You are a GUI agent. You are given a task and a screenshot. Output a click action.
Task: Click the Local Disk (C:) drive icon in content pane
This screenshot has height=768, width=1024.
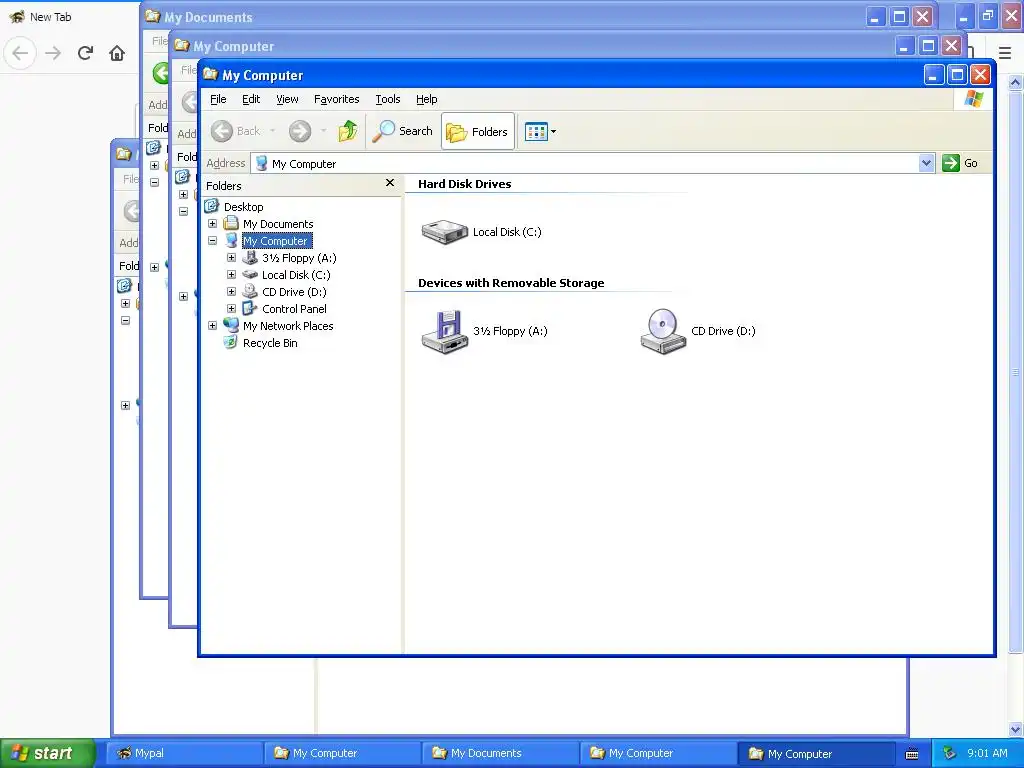coord(445,231)
